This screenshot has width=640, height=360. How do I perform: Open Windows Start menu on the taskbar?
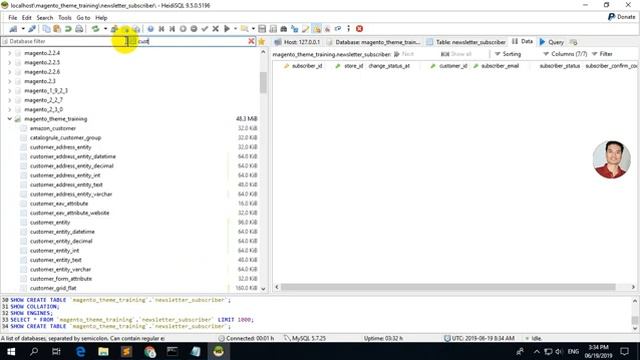point(11,351)
